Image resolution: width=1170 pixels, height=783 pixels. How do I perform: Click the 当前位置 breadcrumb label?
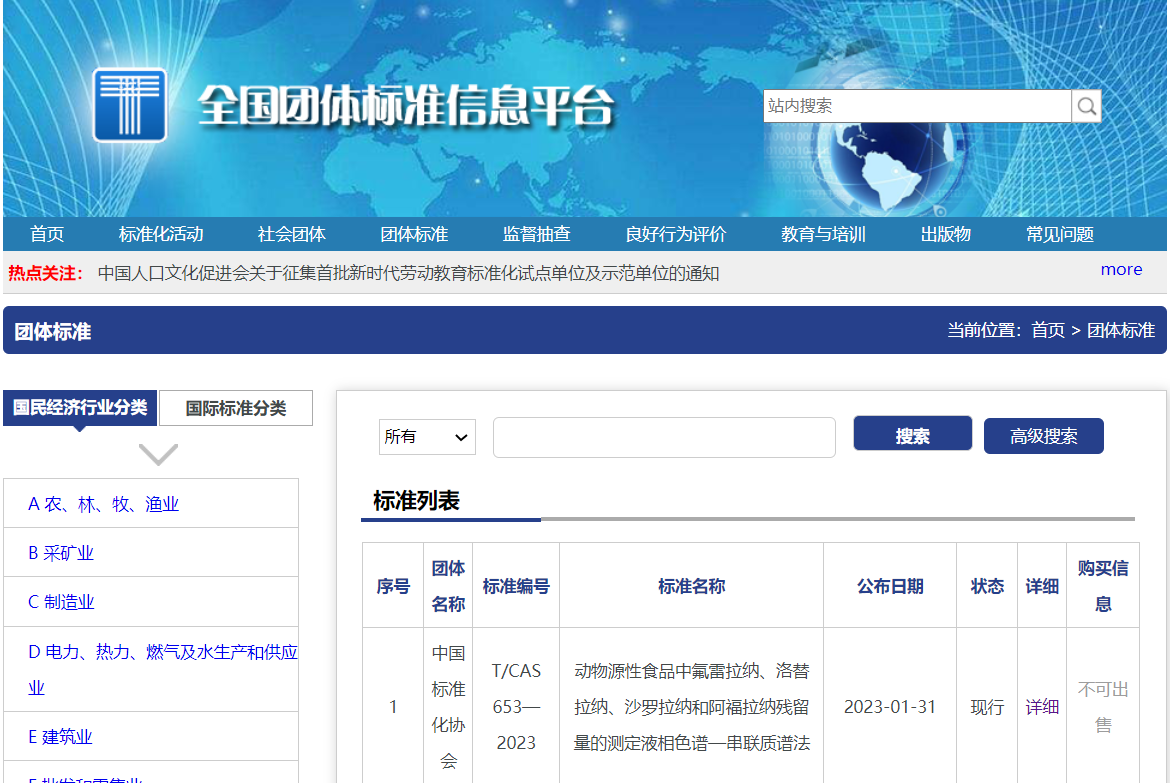click(984, 330)
